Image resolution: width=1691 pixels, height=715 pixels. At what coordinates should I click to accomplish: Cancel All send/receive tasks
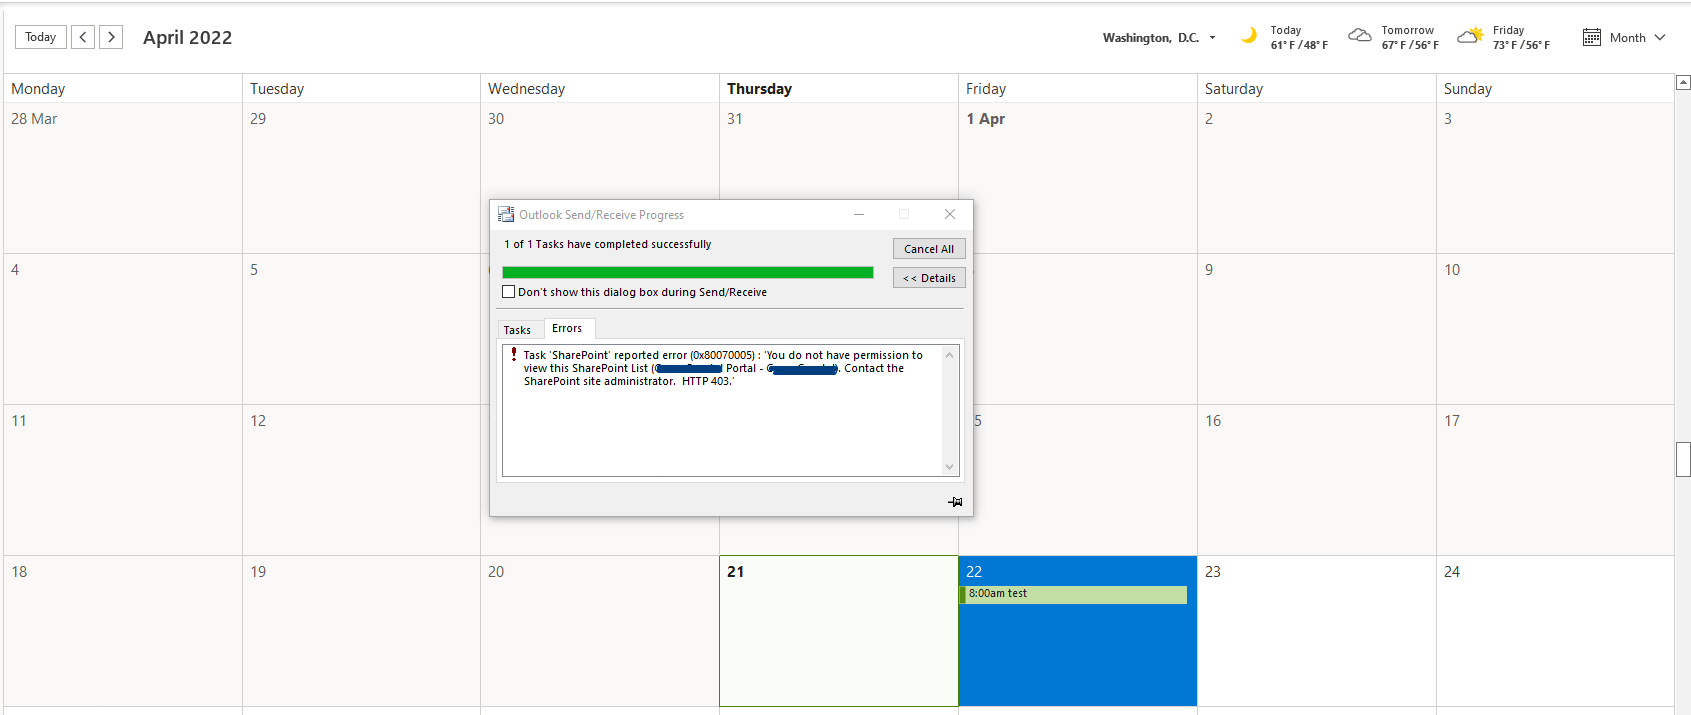point(929,249)
